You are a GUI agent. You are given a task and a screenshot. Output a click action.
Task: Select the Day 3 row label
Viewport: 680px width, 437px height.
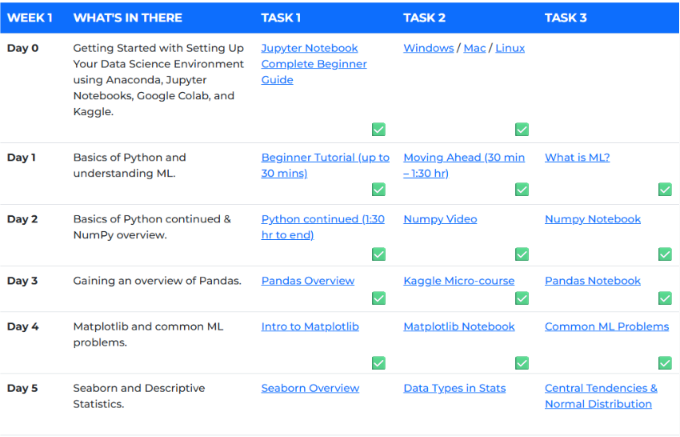click(x=22, y=281)
